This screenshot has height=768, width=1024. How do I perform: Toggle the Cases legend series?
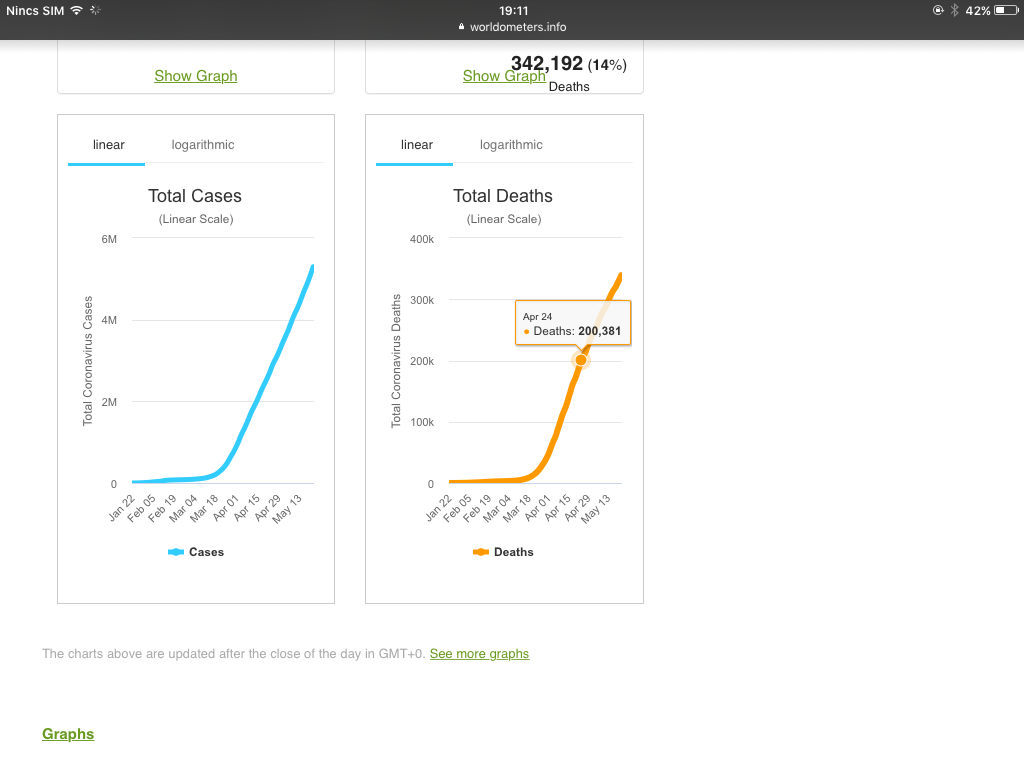click(x=196, y=552)
